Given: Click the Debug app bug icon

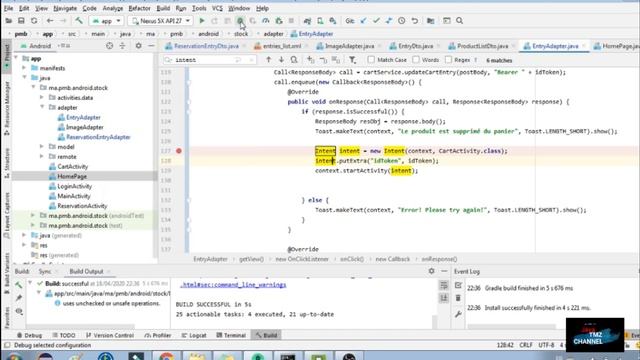Looking at the screenshot, I should (240, 21).
